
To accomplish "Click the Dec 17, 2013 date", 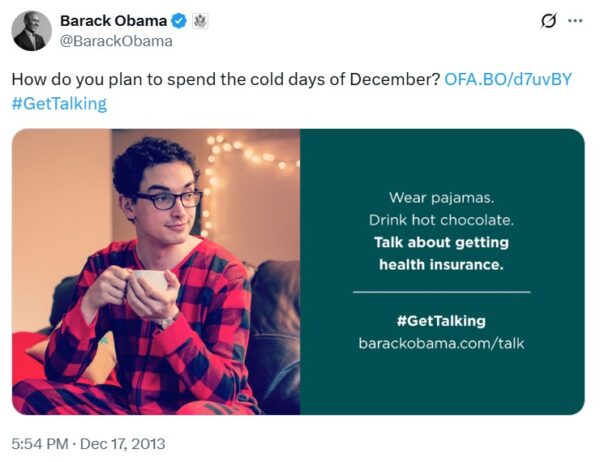I will pyautogui.click(x=122, y=443).
